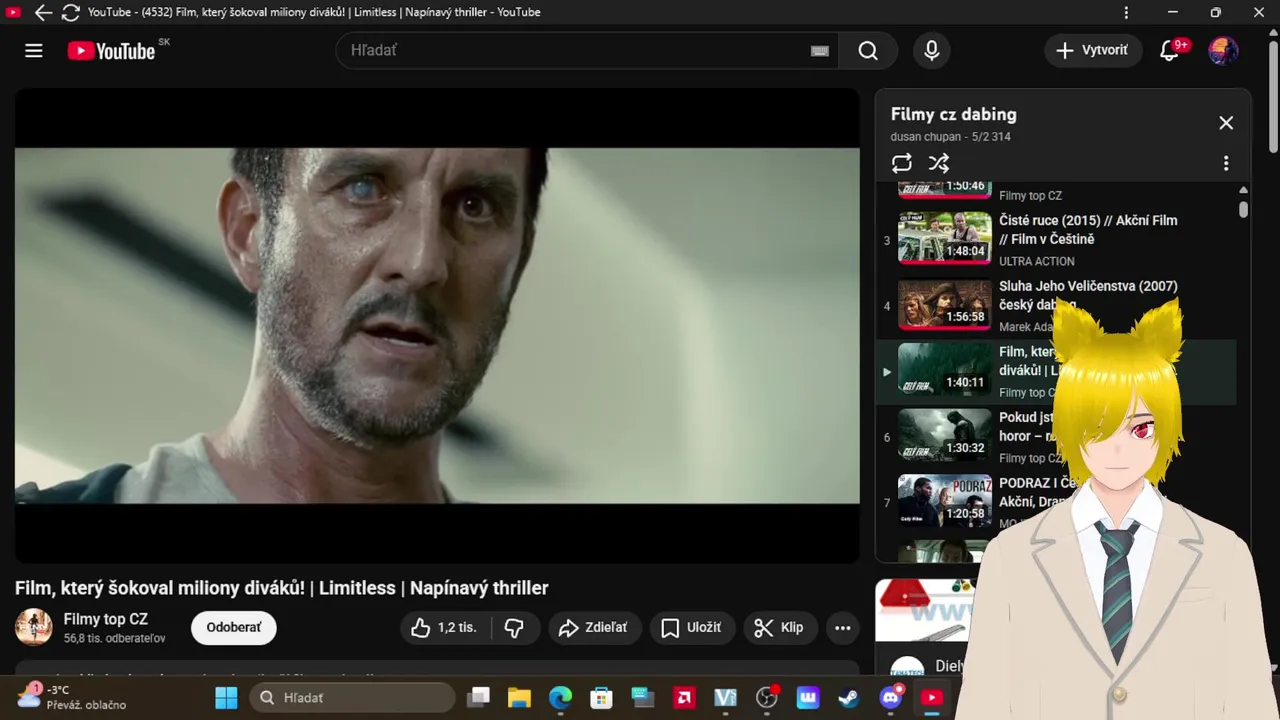Start voice search with the microphone

click(932, 51)
